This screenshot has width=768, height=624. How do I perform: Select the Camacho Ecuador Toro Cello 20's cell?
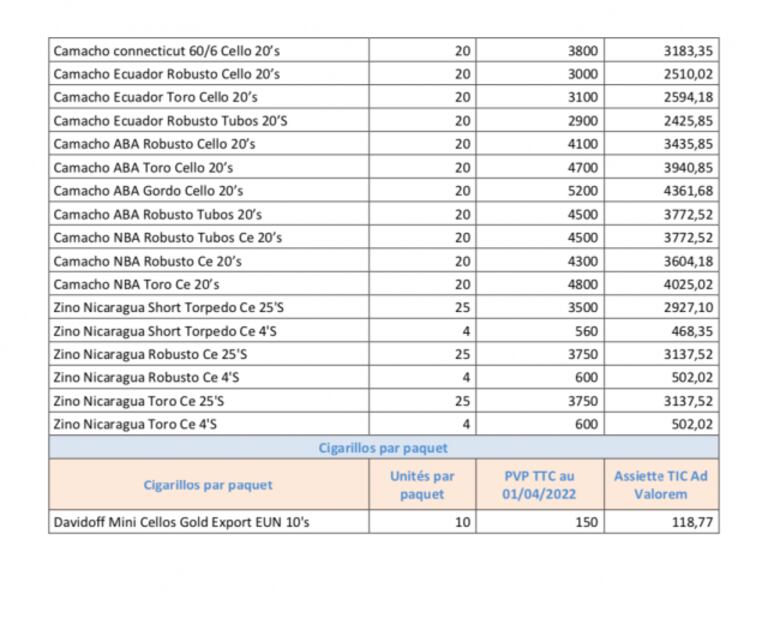155,97
